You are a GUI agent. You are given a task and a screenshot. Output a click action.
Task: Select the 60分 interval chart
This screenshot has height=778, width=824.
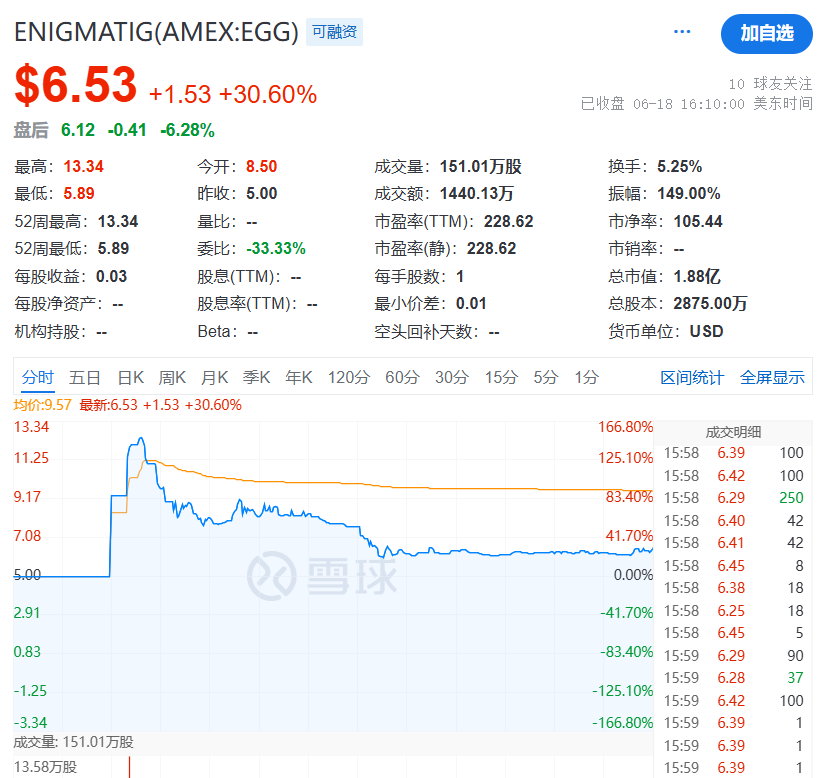401,377
